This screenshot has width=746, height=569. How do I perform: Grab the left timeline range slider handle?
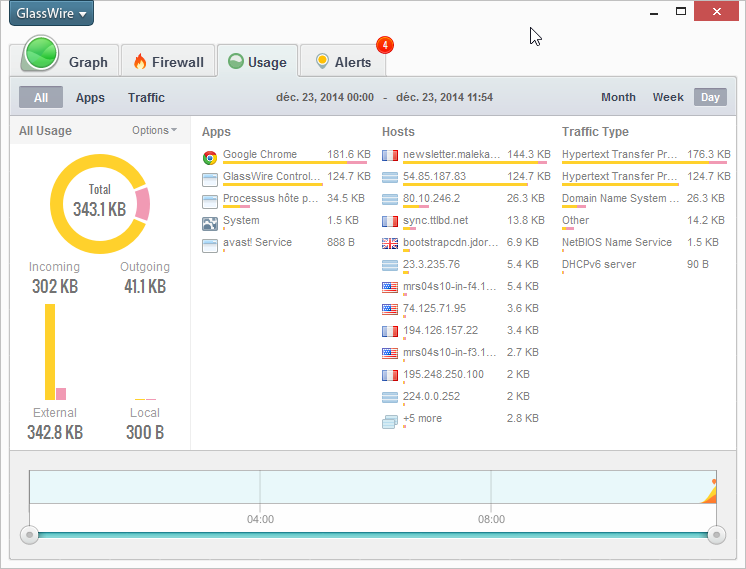(x=29, y=535)
